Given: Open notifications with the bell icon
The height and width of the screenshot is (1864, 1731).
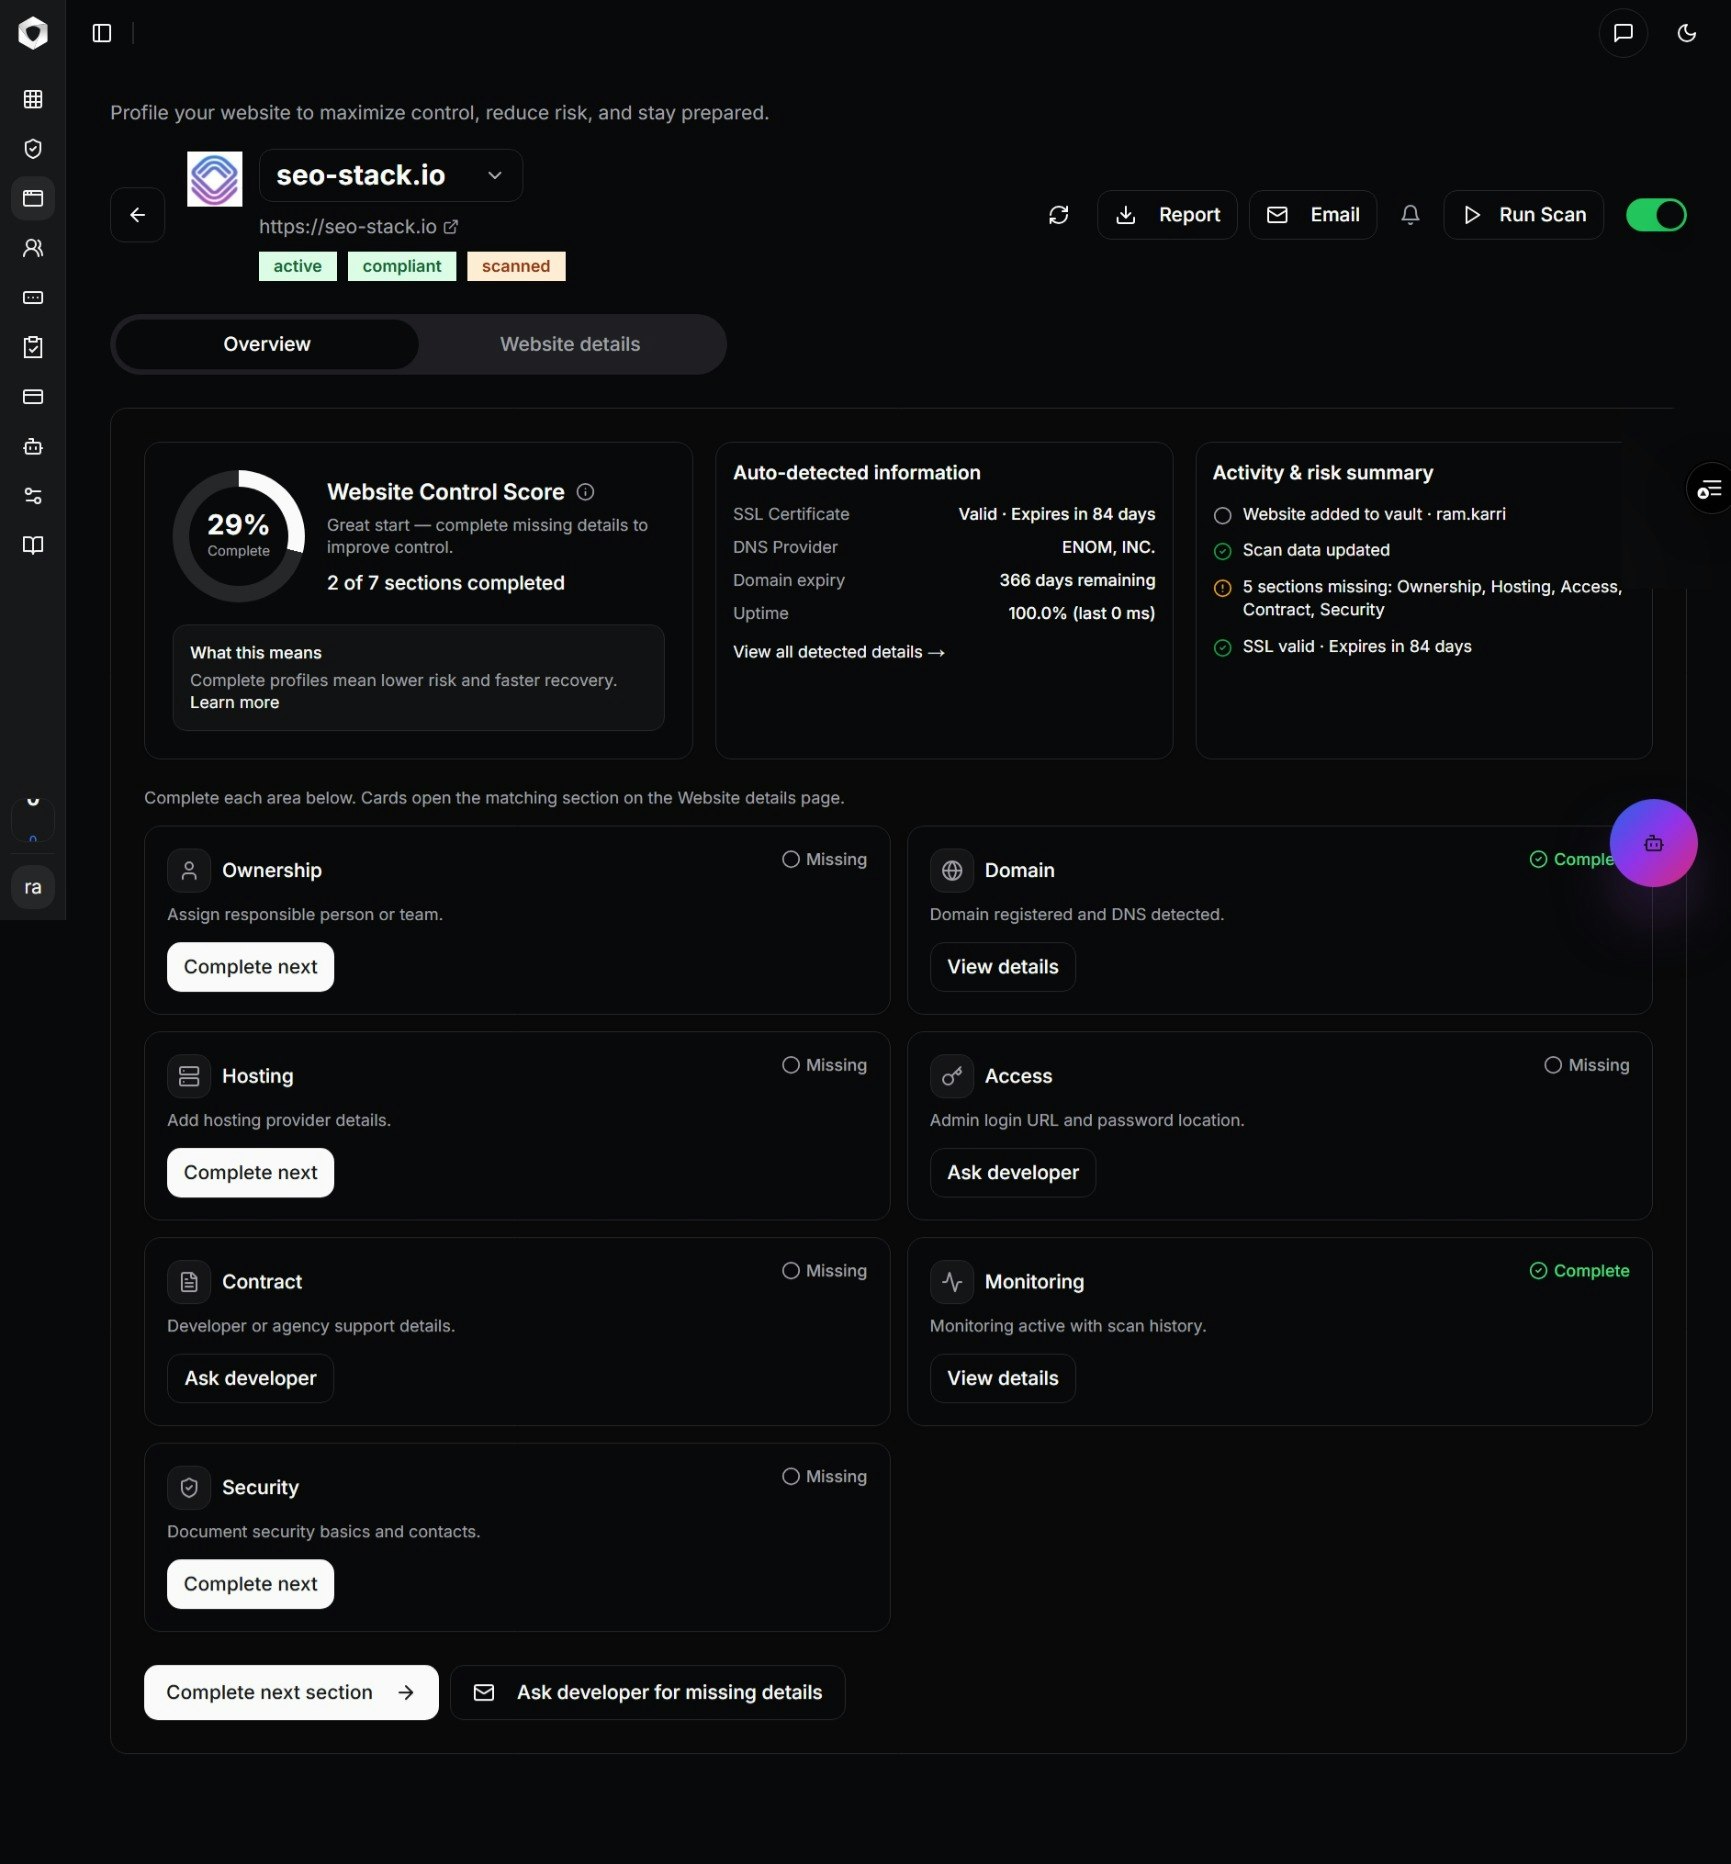Looking at the screenshot, I should point(1410,215).
